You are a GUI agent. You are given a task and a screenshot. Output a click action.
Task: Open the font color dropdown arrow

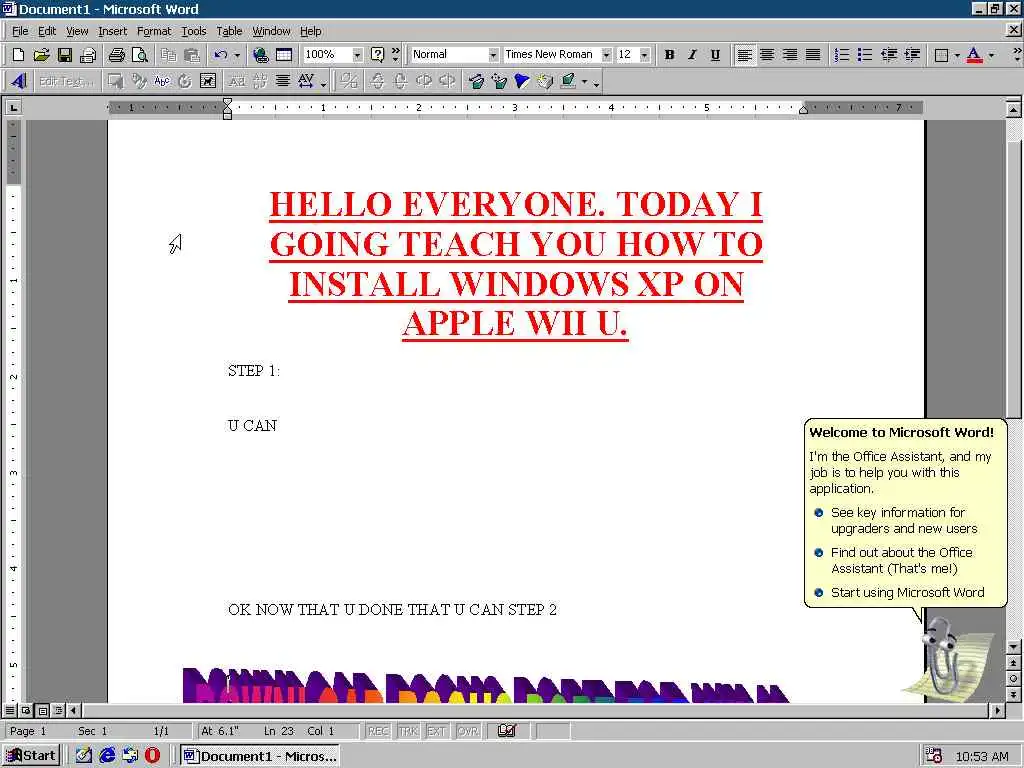tap(991, 55)
